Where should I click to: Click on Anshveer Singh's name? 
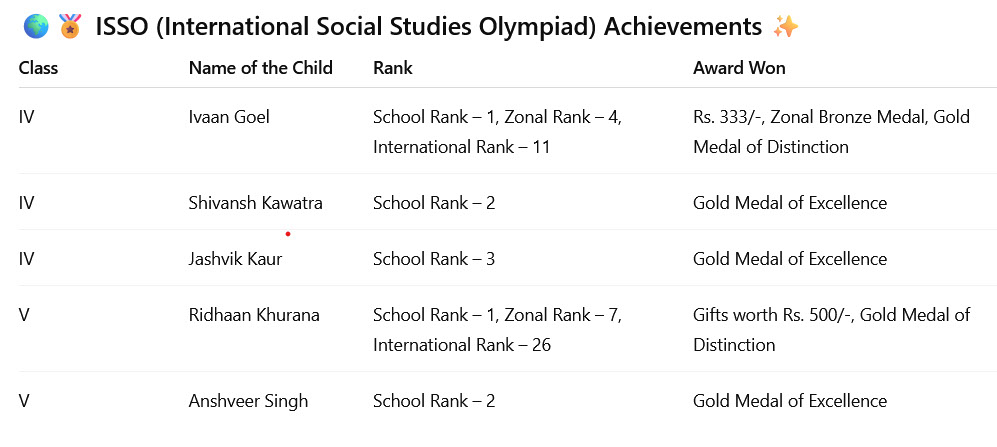248,401
